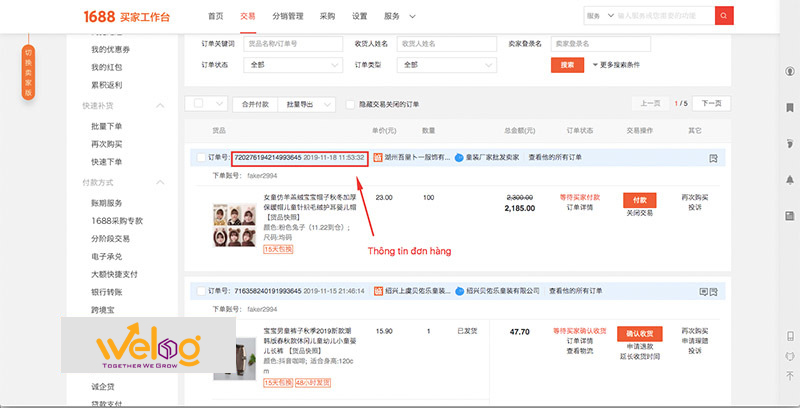Click the message icon on order 716358240191993645

click(703, 292)
